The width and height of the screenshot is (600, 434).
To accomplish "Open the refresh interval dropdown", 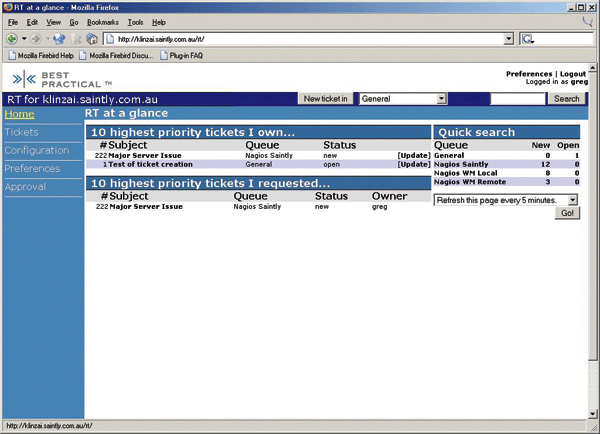I will [x=572, y=200].
